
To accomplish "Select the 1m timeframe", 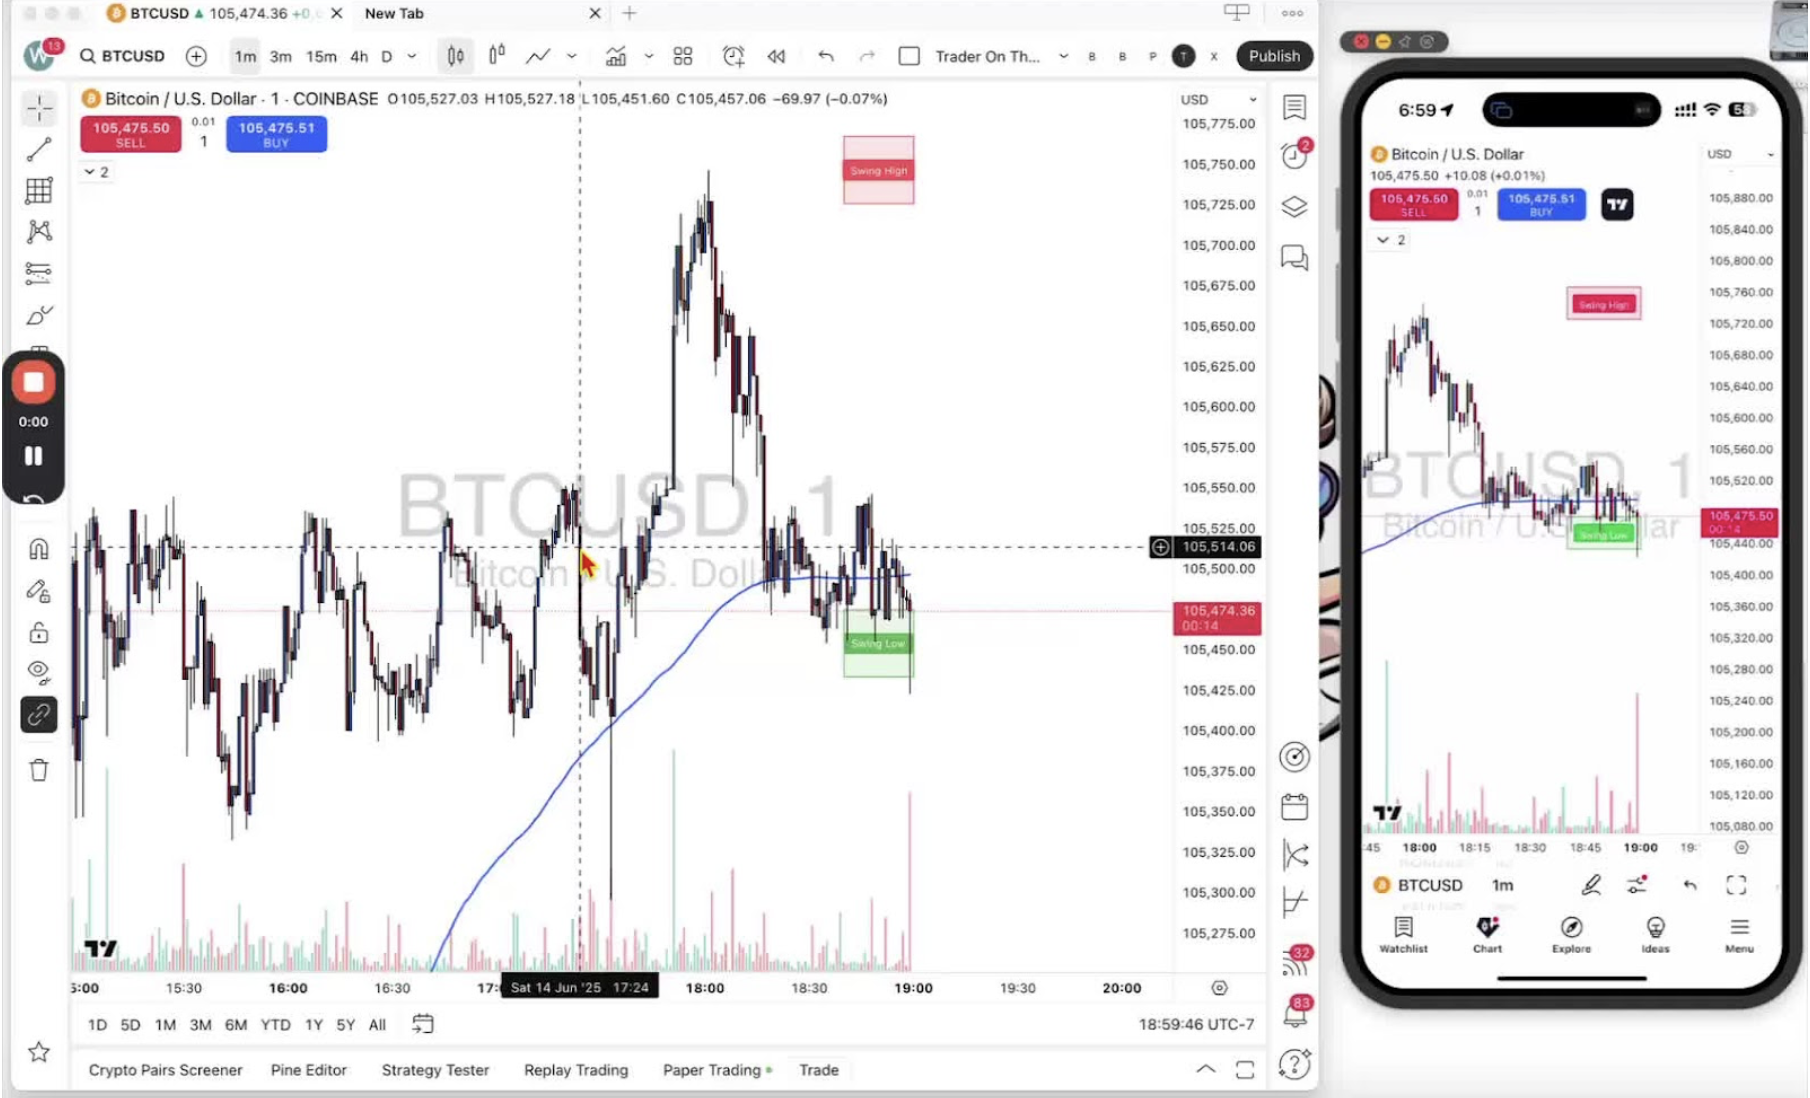I will [245, 56].
